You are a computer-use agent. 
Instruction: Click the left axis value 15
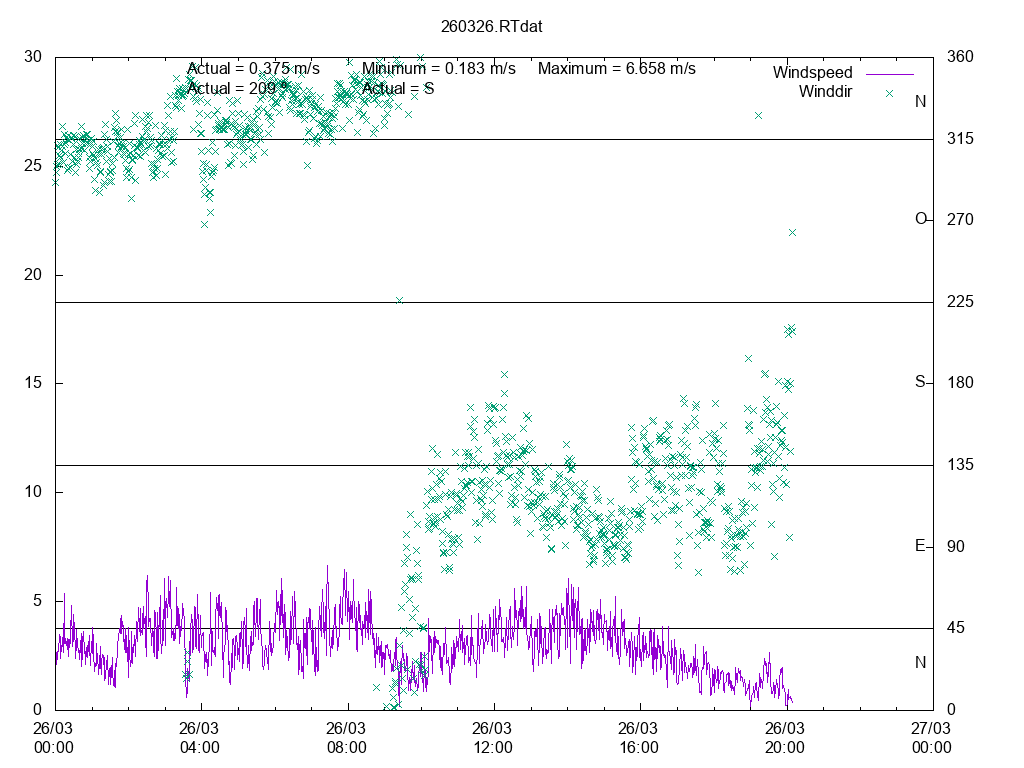(x=33, y=383)
